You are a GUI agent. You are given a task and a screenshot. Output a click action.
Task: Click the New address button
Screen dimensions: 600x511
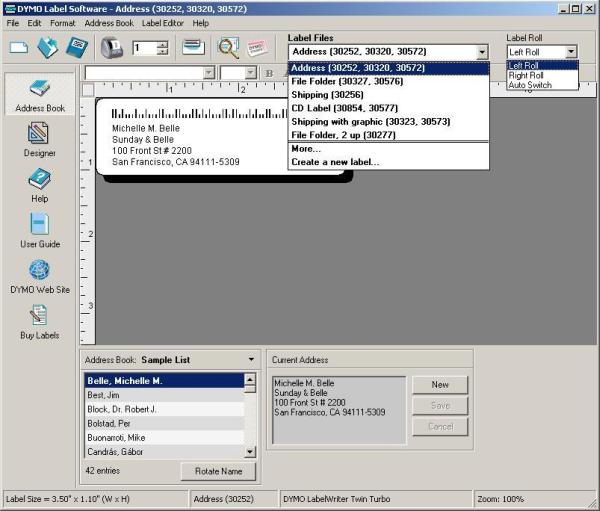point(440,385)
